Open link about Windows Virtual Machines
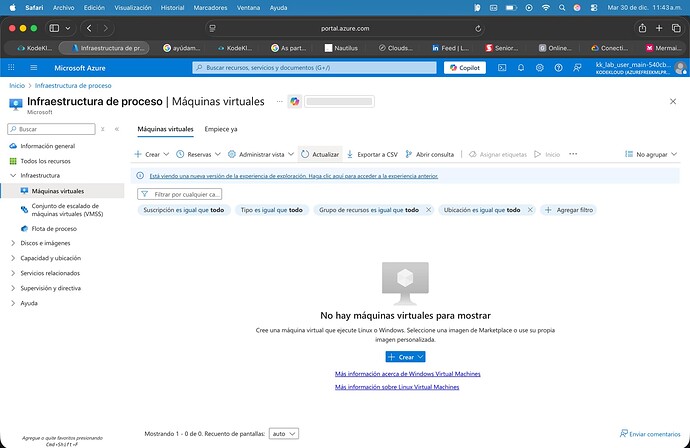 pyautogui.click(x=407, y=374)
